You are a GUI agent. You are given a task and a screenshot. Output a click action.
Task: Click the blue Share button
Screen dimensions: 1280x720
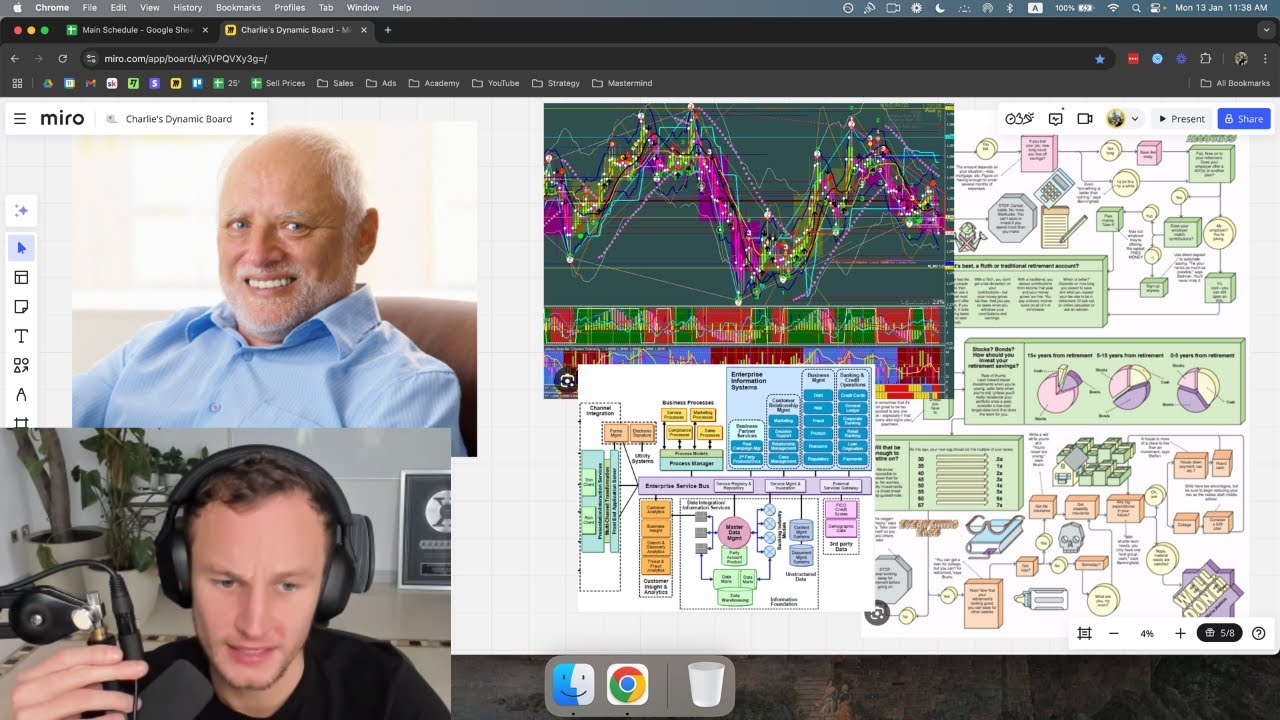pos(1243,118)
